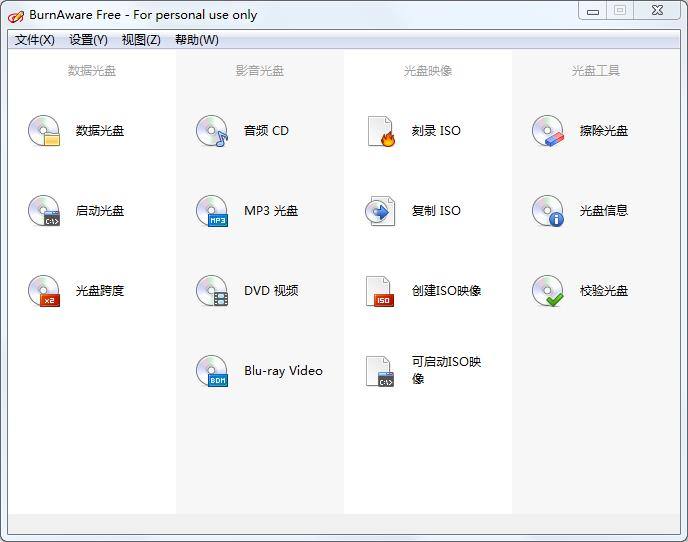Open the 文件(X) menu
Screen dimensions: 688x542
pos(35,40)
